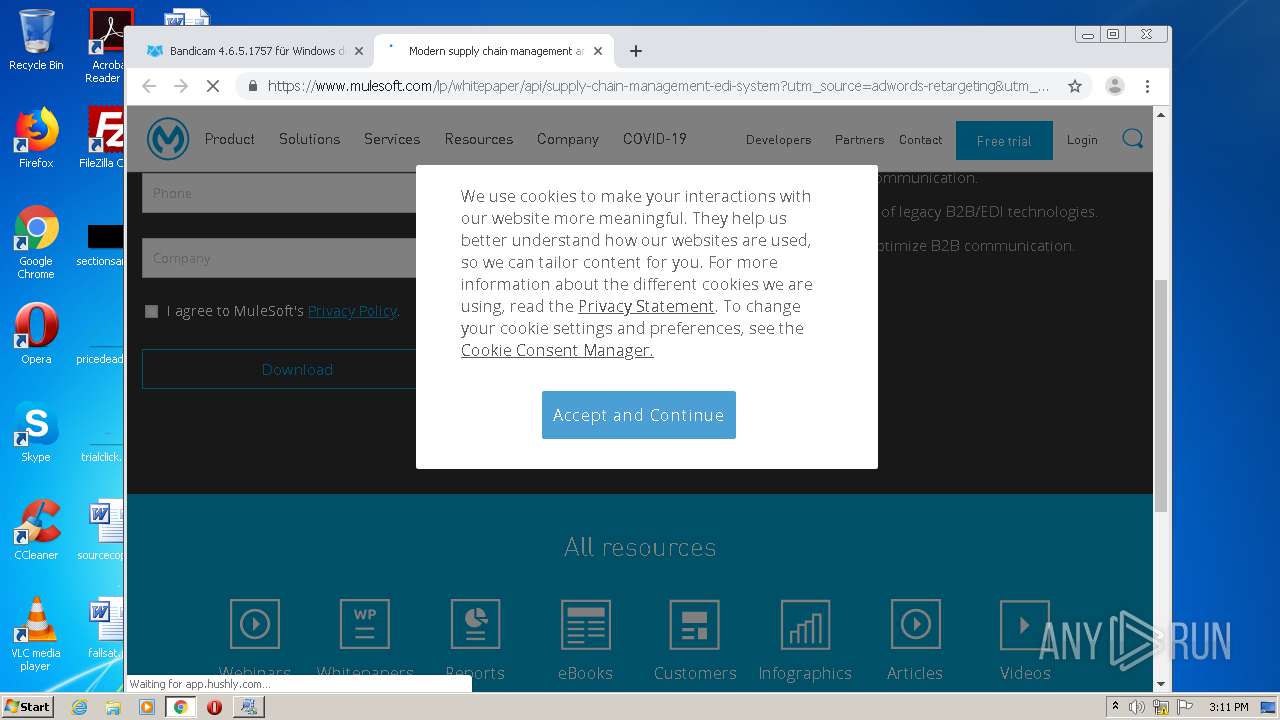Open the Product menu

(x=230, y=139)
